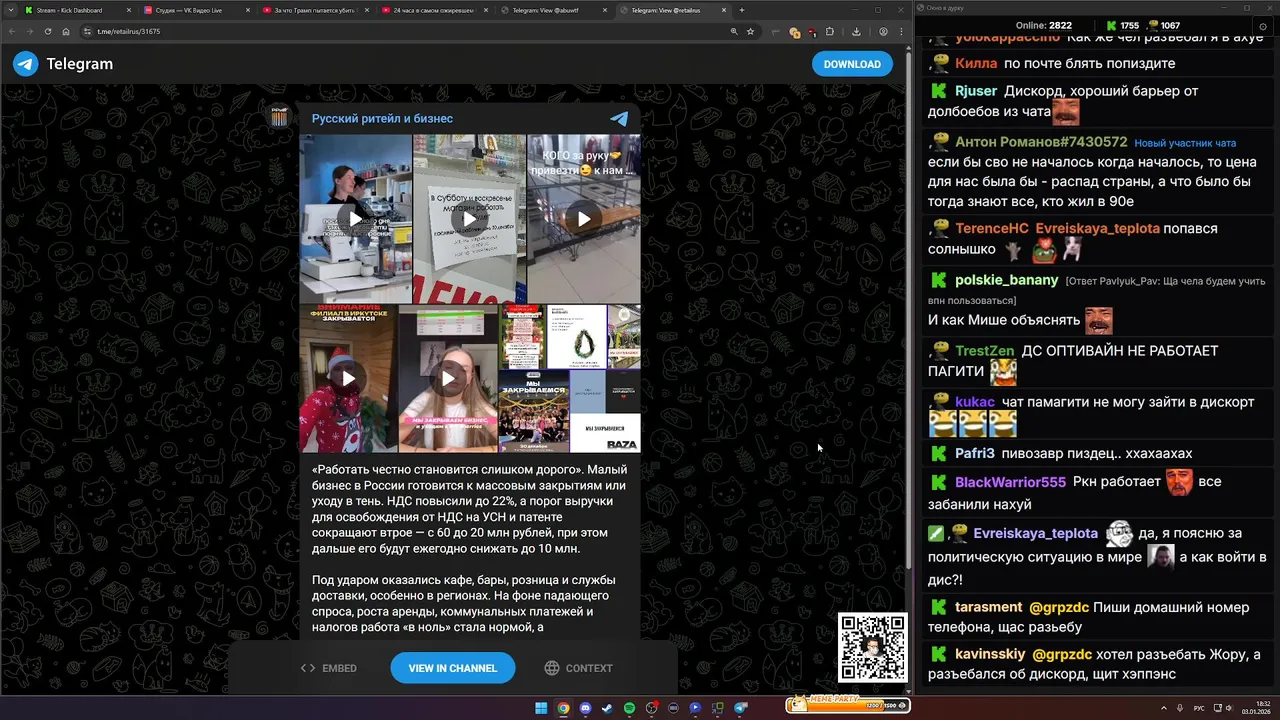
Task: Open the Русский ритейл и бизнес channel link
Action: click(x=382, y=118)
